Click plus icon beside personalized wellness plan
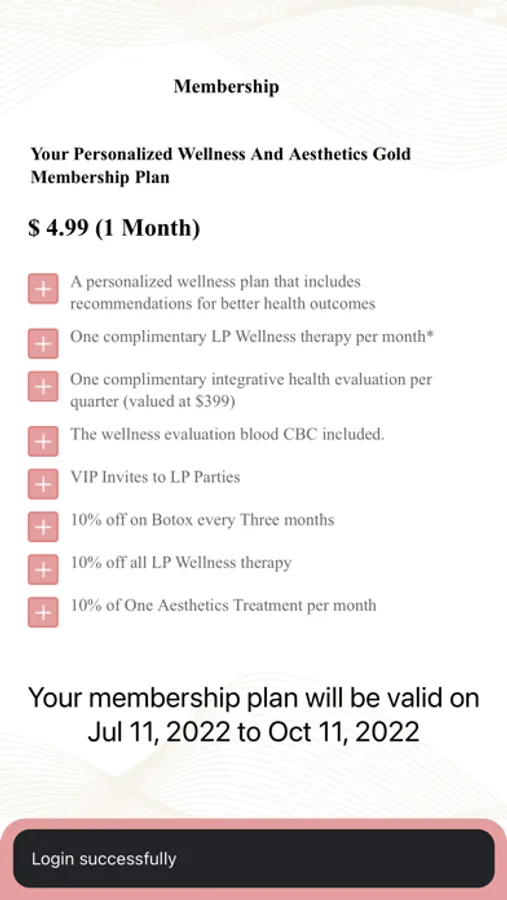Image resolution: width=507 pixels, height=900 pixels. tap(43, 289)
